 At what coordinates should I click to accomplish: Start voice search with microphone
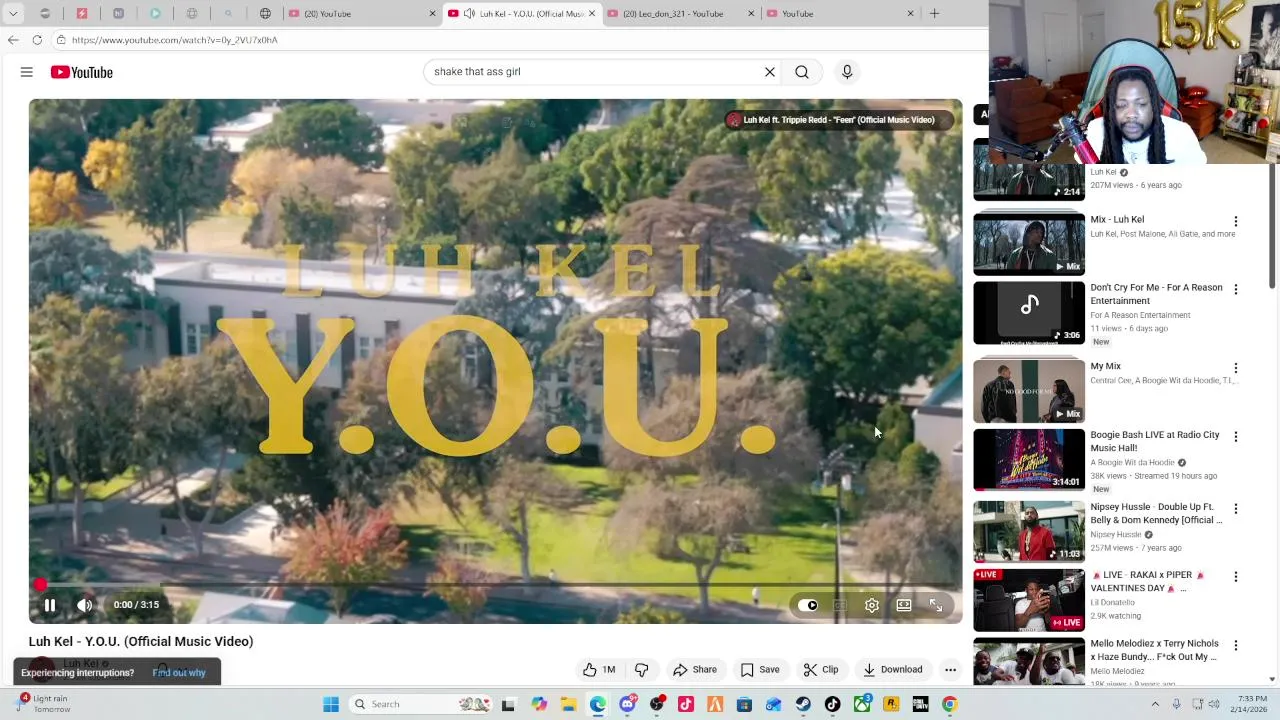[x=847, y=72]
